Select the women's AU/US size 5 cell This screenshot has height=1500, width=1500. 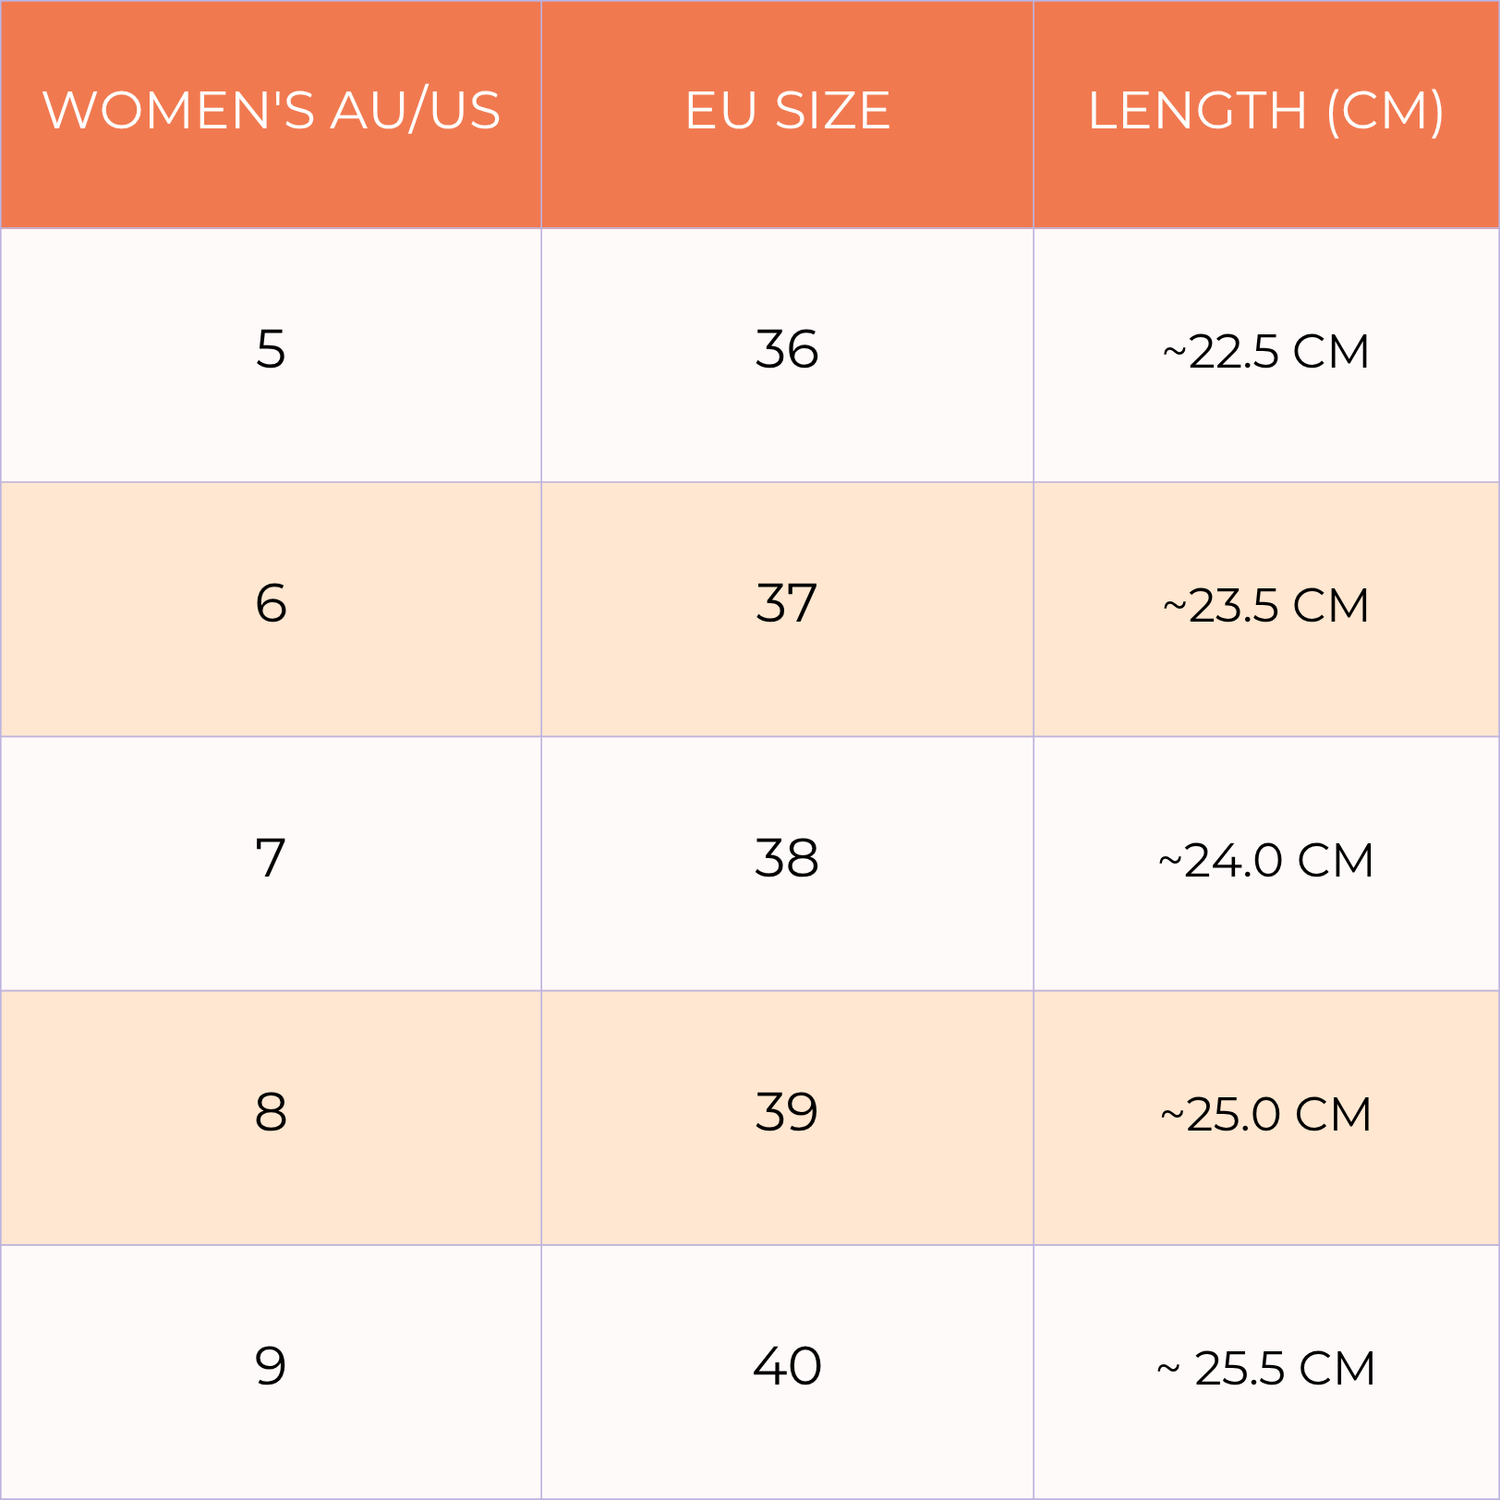click(x=271, y=350)
